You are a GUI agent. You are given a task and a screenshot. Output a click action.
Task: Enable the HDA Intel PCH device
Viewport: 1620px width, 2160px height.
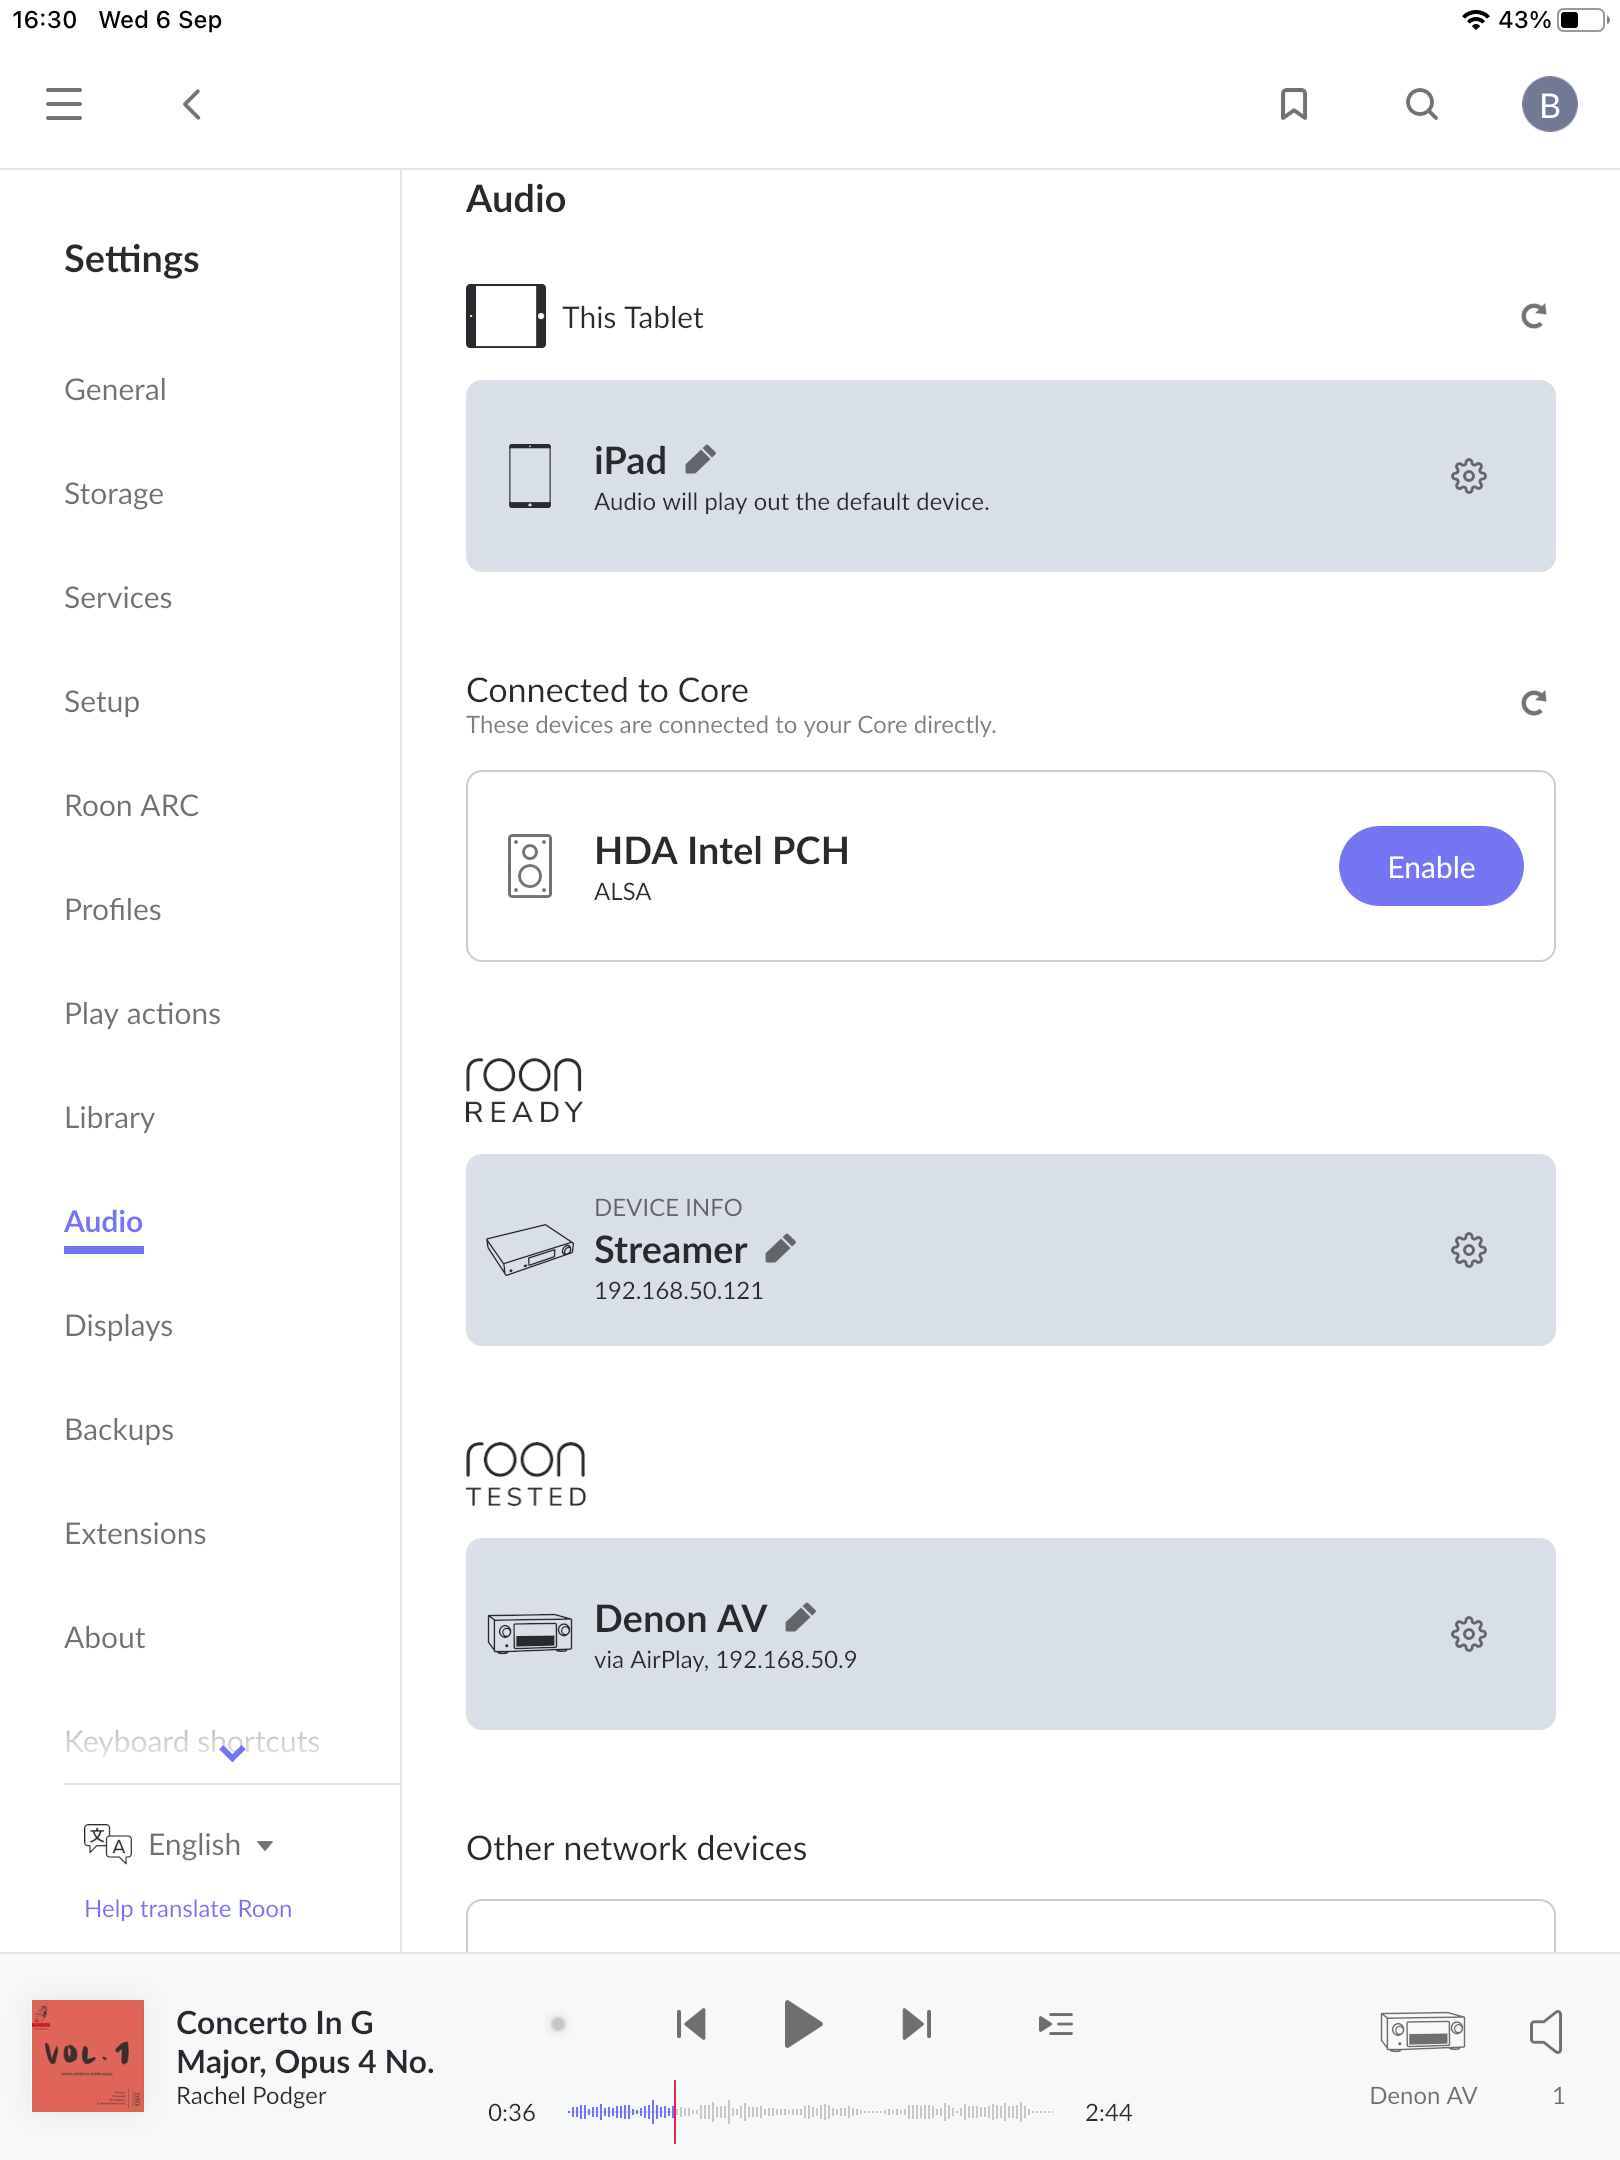coord(1430,867)
